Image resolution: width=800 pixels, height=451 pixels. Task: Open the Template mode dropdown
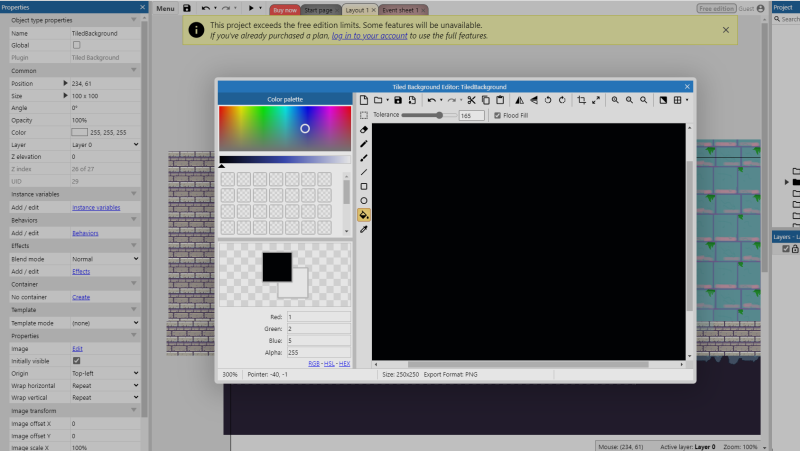pyautogui.click(x=105, y=323)
